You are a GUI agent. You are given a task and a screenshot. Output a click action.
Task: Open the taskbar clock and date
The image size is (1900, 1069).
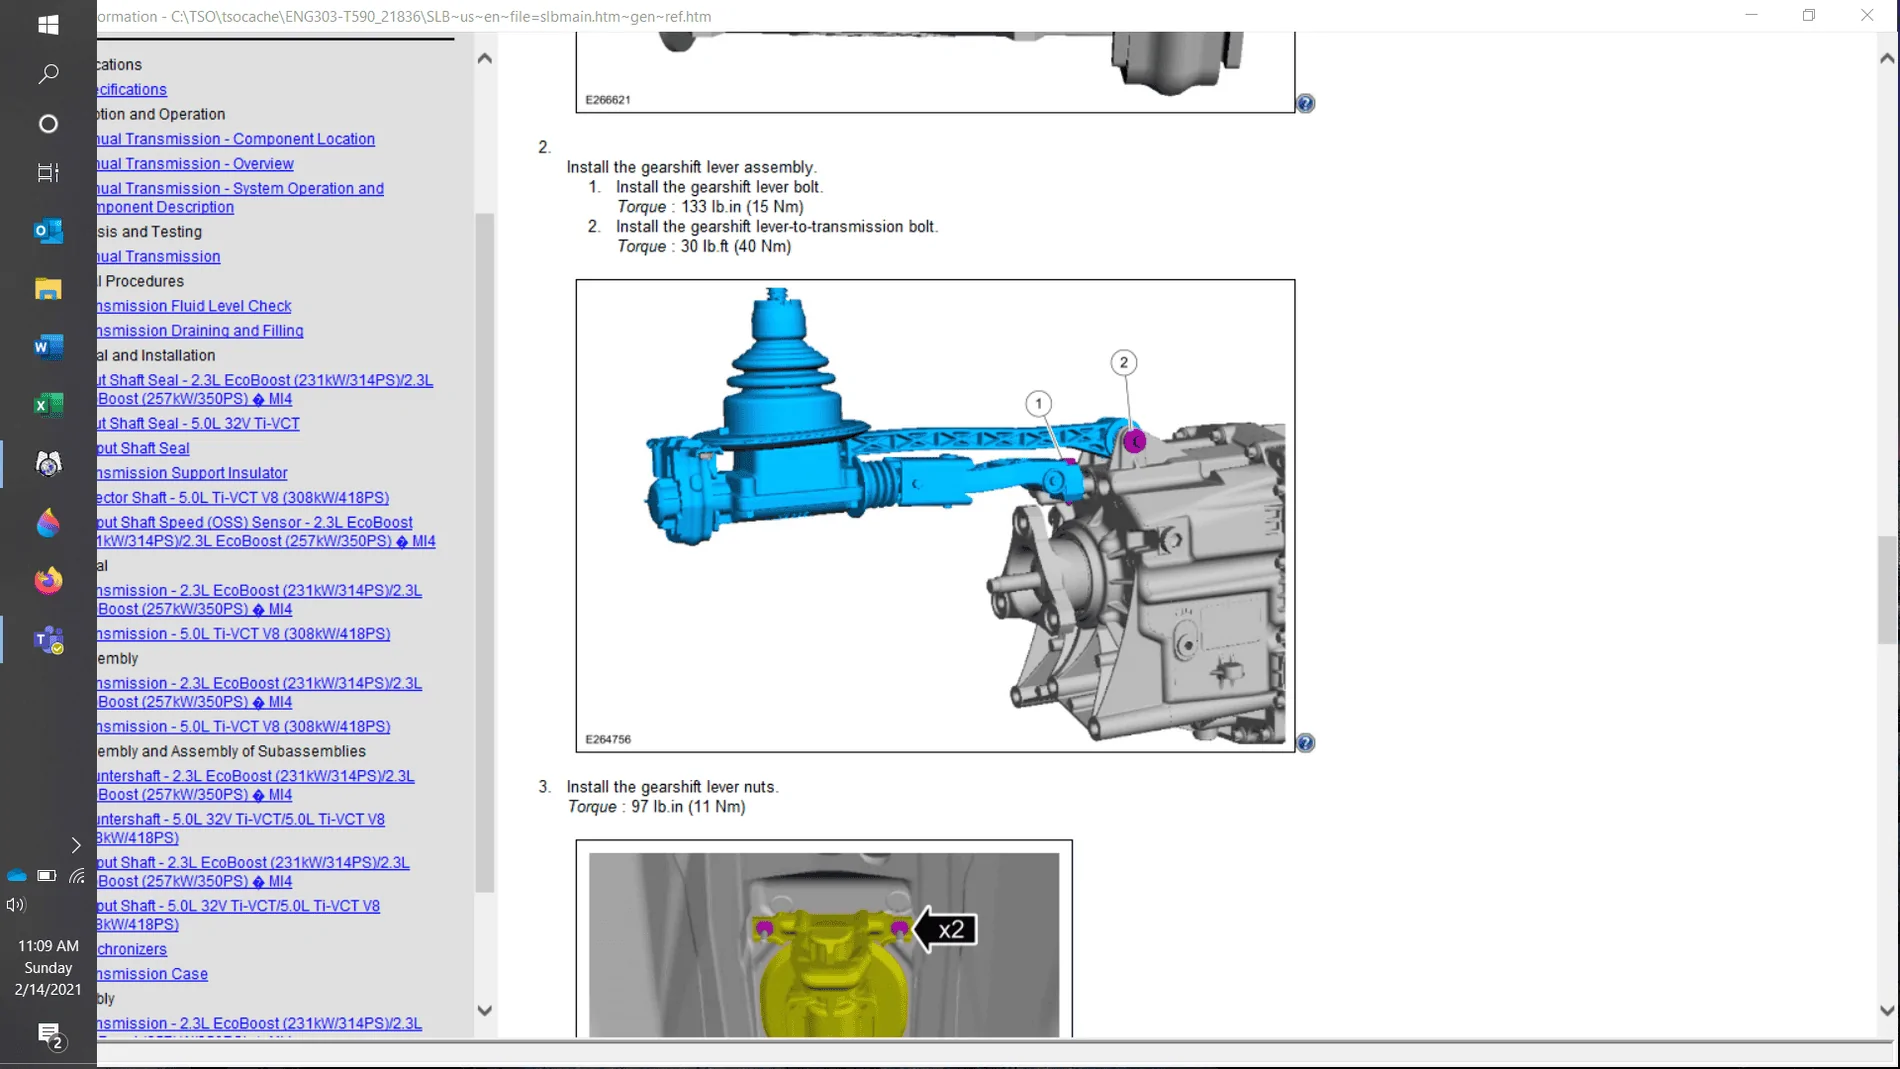pos(48,968)
